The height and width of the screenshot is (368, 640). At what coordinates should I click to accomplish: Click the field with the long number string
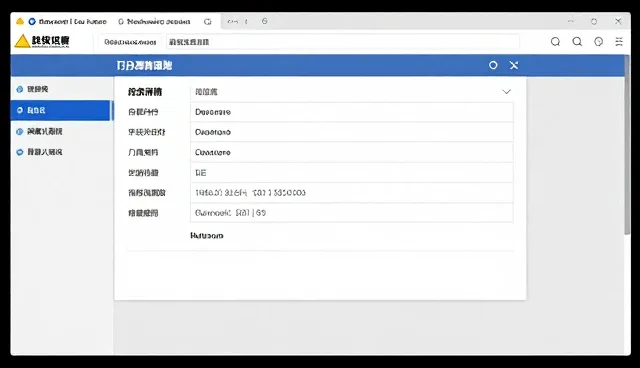[x=351, y=193]
